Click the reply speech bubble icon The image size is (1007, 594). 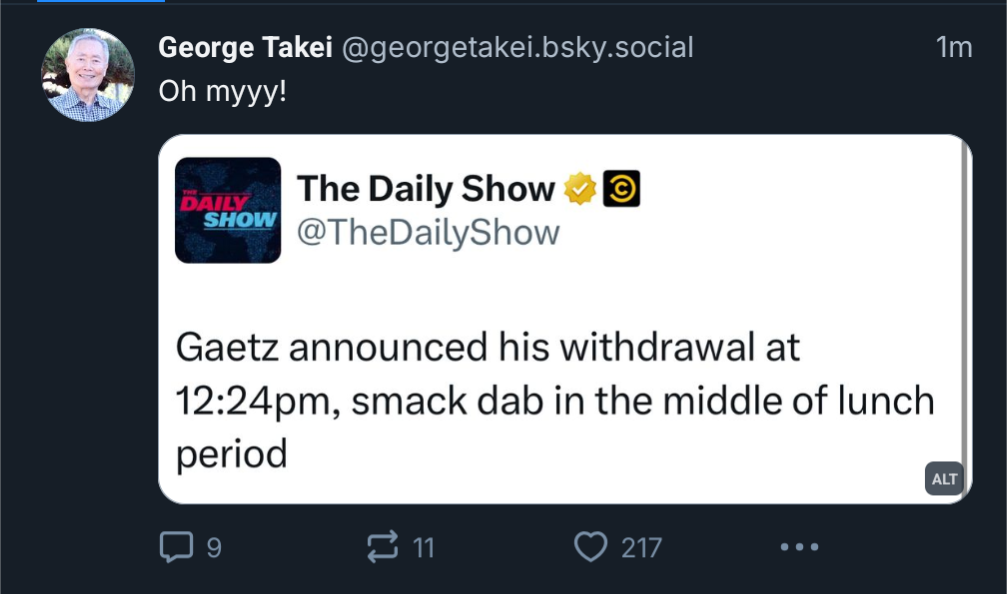point(176,547)
